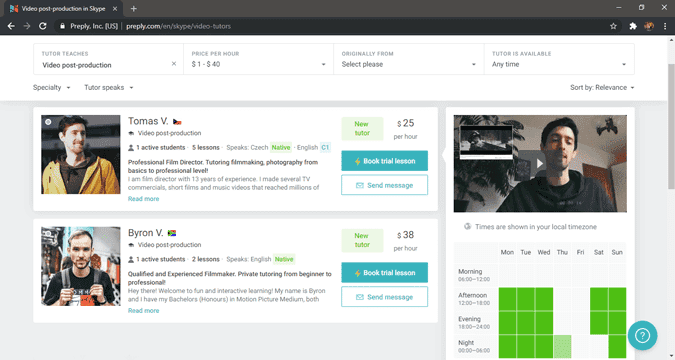Click Byron's Native English badge
This screenshot has width=675, height=360.
point(284,259)
